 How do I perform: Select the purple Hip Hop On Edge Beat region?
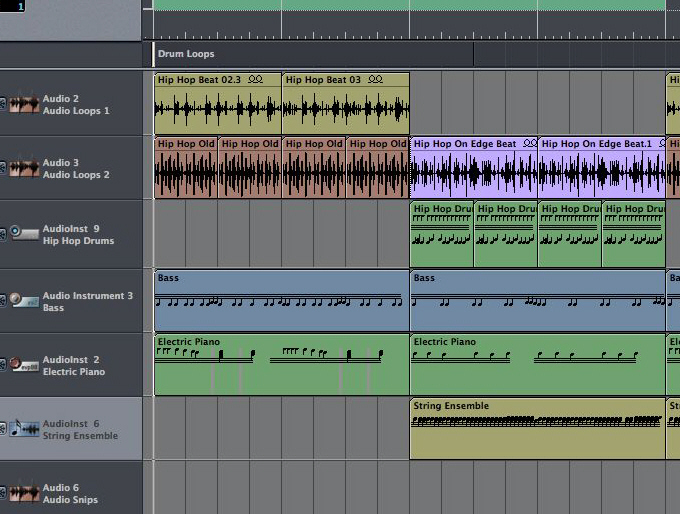pos(474,167)
